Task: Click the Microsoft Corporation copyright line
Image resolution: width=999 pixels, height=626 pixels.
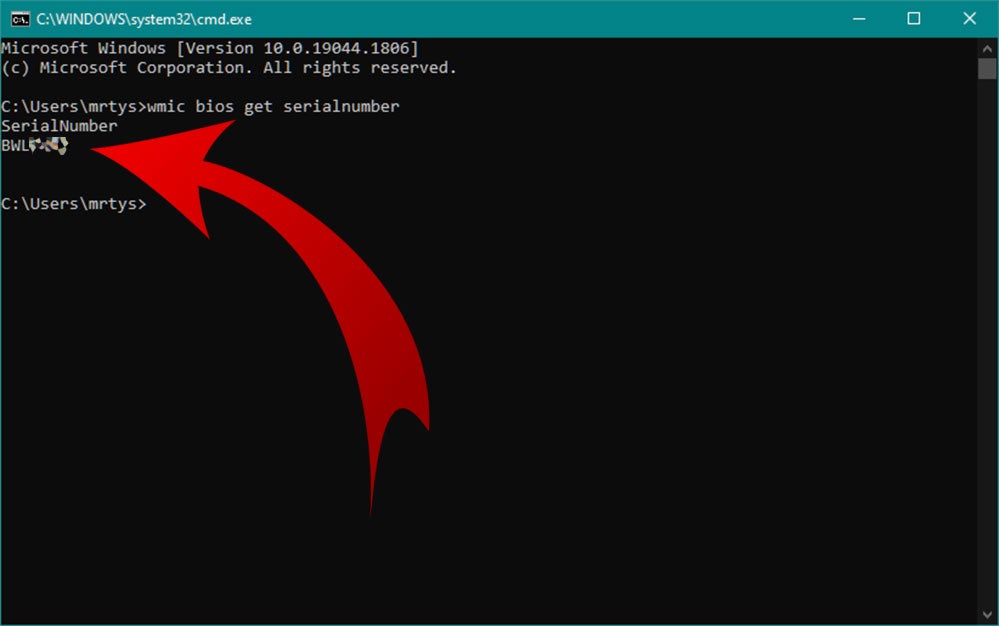Action: tap(229, 68)
